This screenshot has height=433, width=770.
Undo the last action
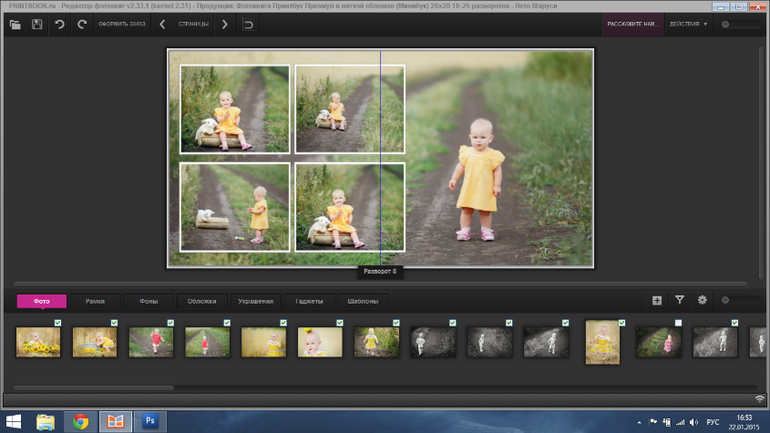60,24
